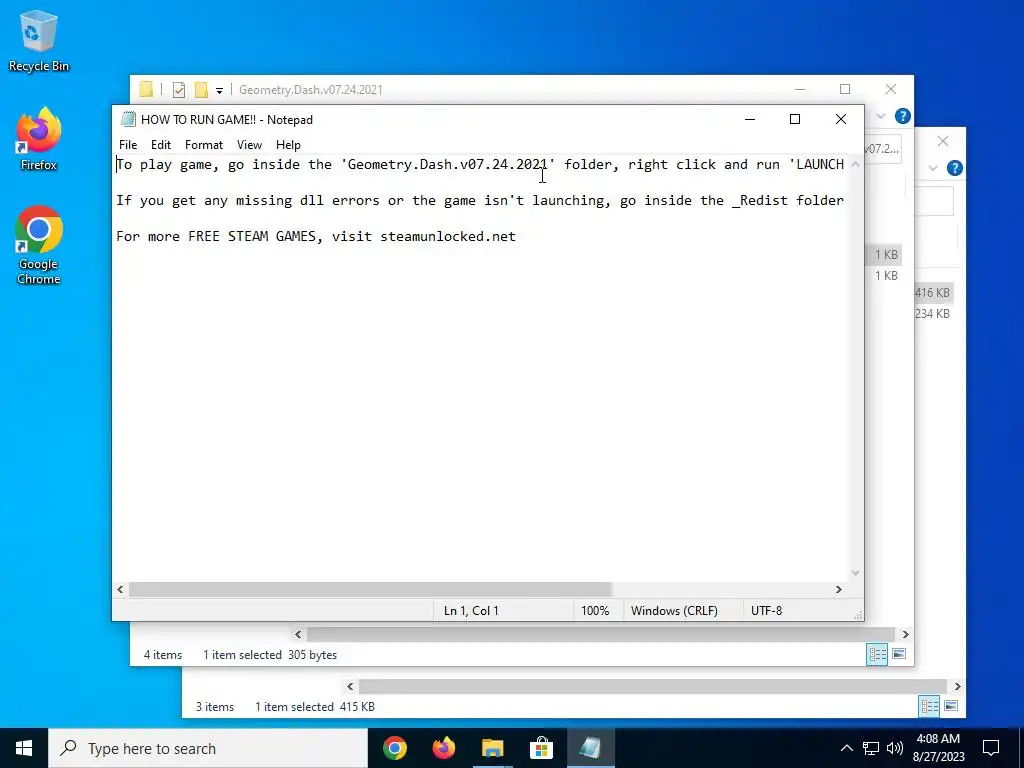Image resolution: width=1024 pixels, height=768 pixels.
Task: Open Customize Quick Access Toolbar dropdown arrow
Action: point(219,91)
